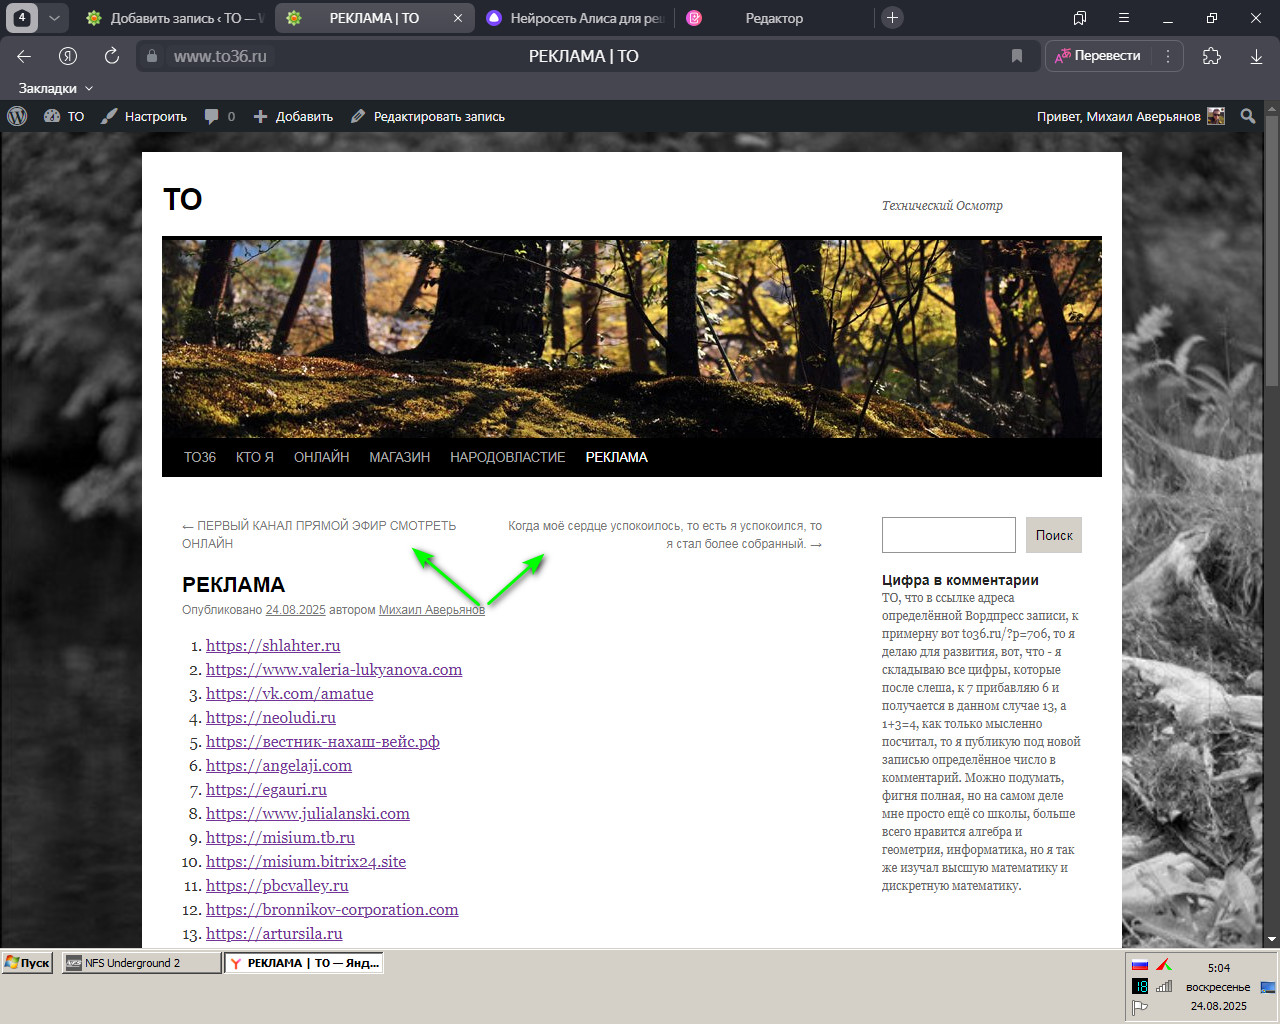Viewport: 1280px width, 1024px height.
Task: Open the "ТО" dashboard admin bar item
Action: [64, 116]
